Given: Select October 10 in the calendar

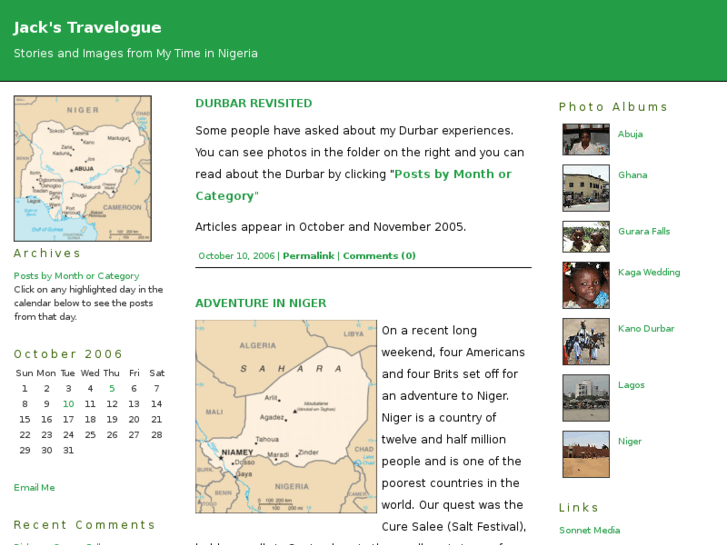Looking at the screenshot, I should point(68,404).
